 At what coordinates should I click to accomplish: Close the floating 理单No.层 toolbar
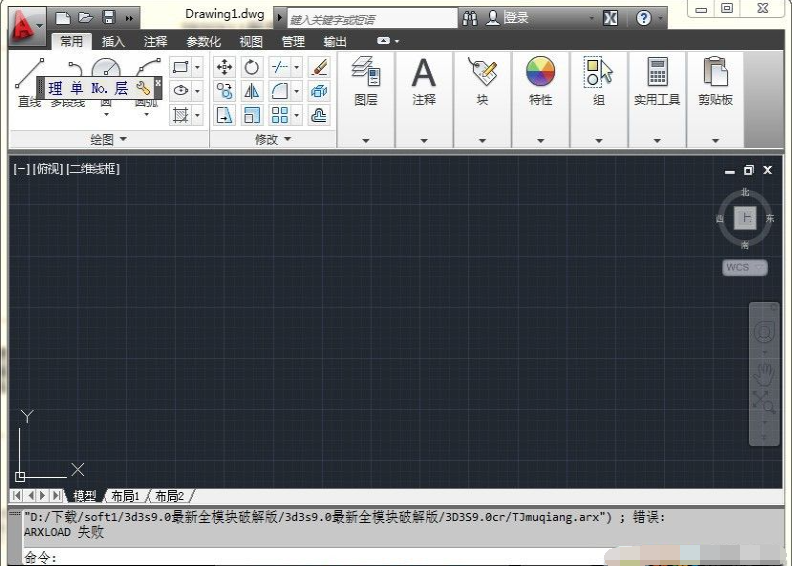point(158,82)
